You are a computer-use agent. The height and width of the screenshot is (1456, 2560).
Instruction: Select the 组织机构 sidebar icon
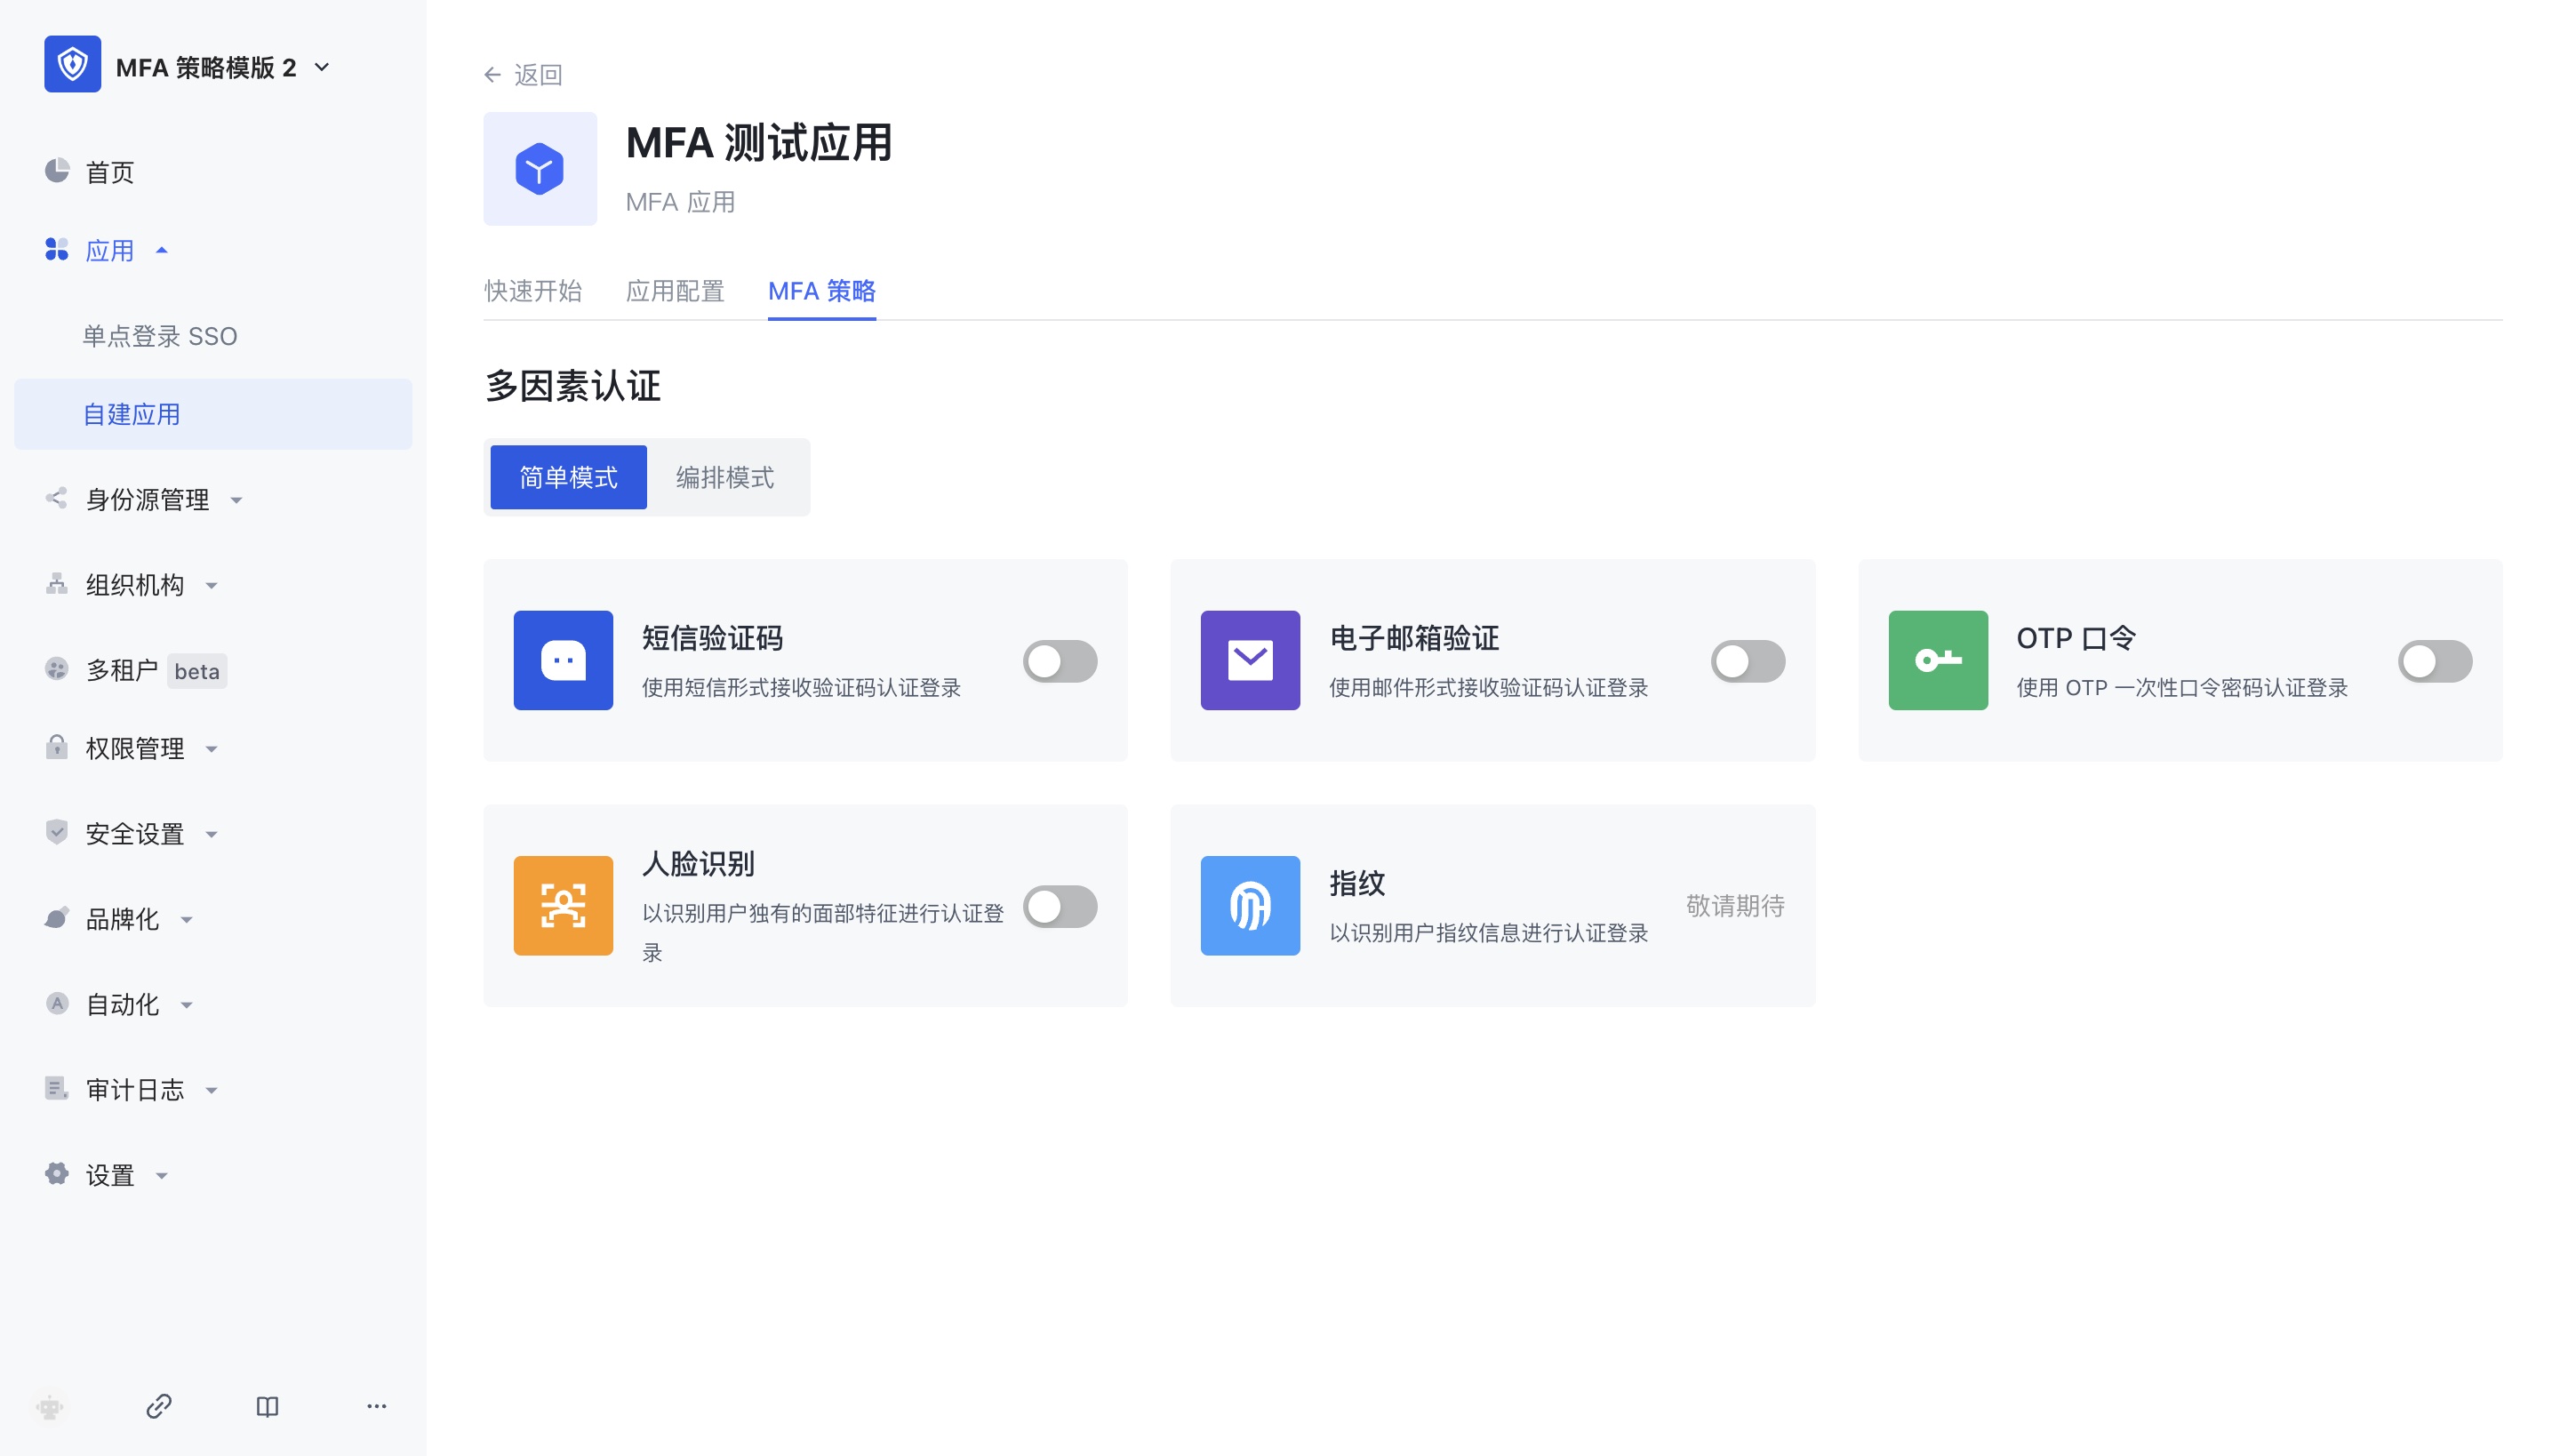(57, 585)
